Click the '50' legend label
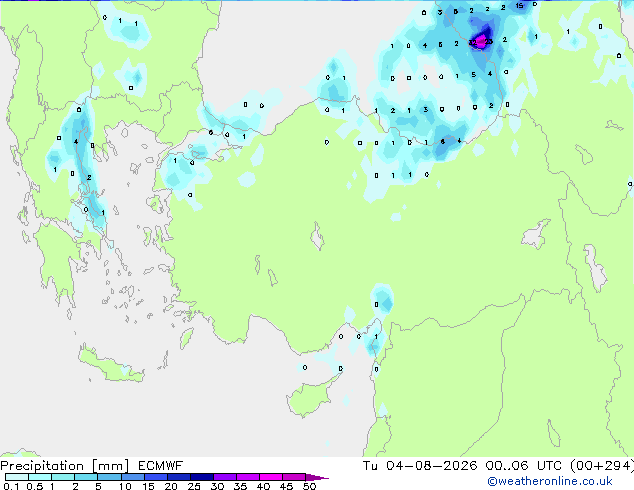This screenshot has height=490, width=634. point(309,486)
